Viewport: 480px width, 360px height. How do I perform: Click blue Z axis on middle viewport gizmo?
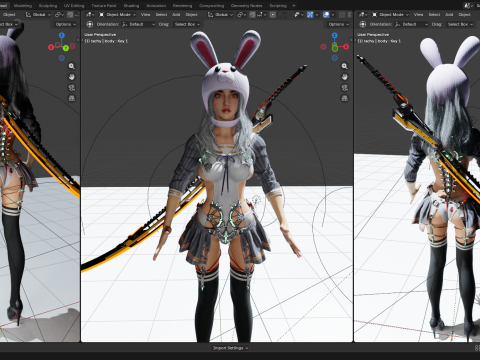click(335, 35)
